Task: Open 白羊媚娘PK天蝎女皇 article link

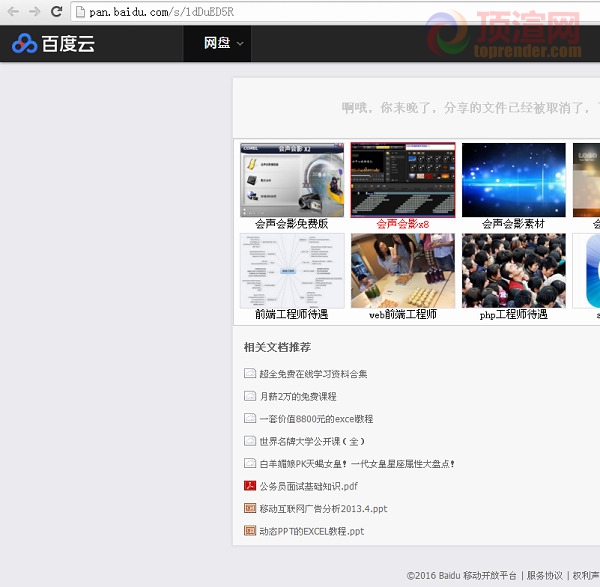Action: (x=357, y=464)
